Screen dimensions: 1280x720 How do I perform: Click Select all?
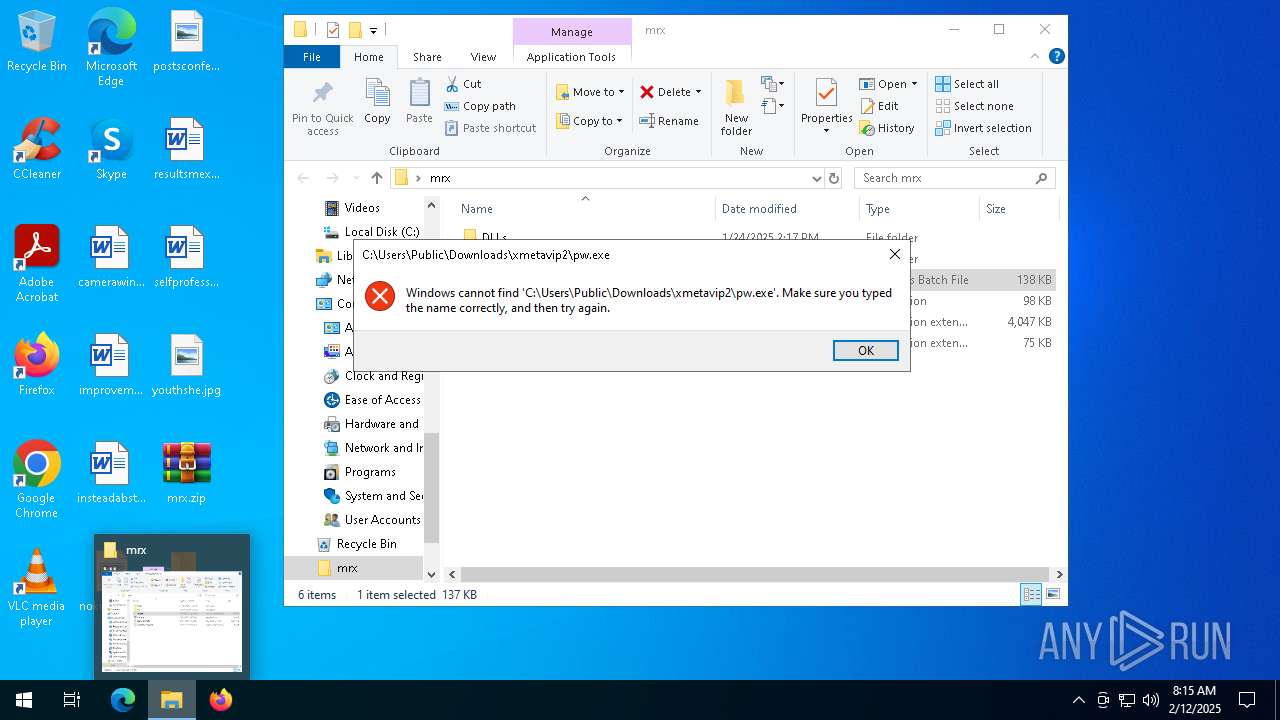(967, 84)
